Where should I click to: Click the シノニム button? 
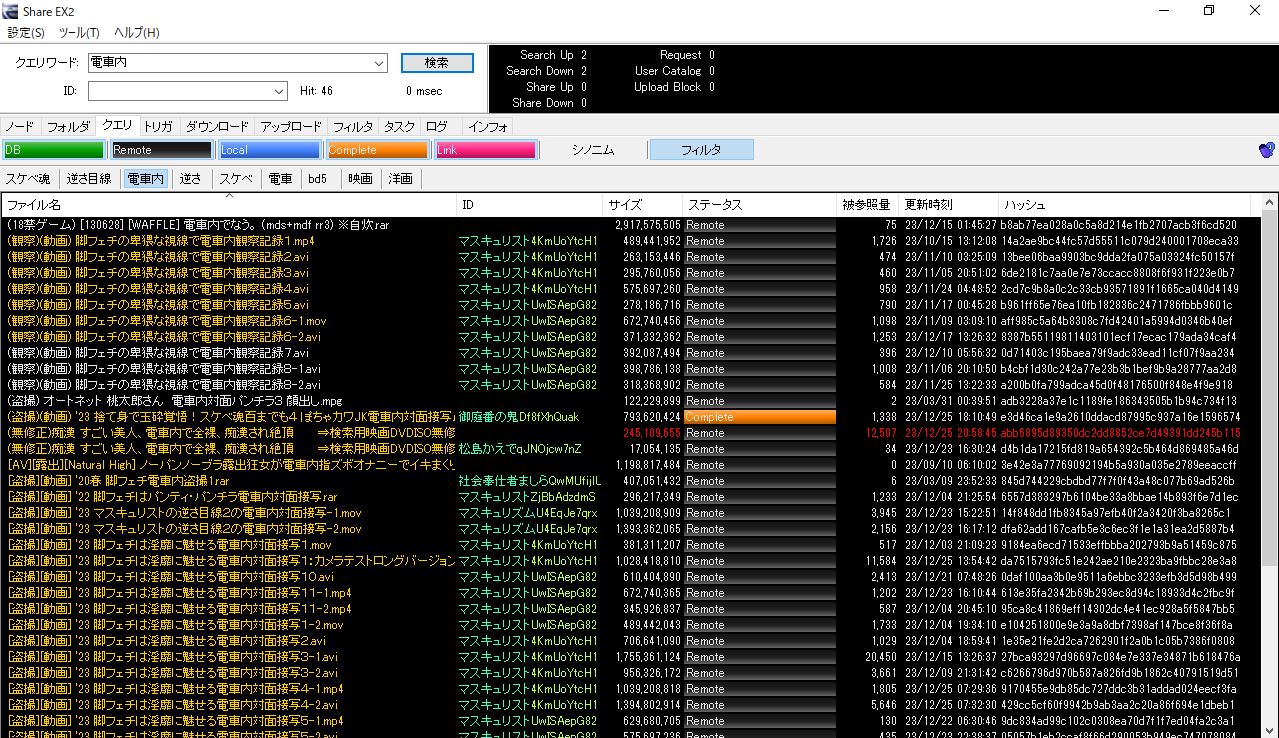point(593,150)
